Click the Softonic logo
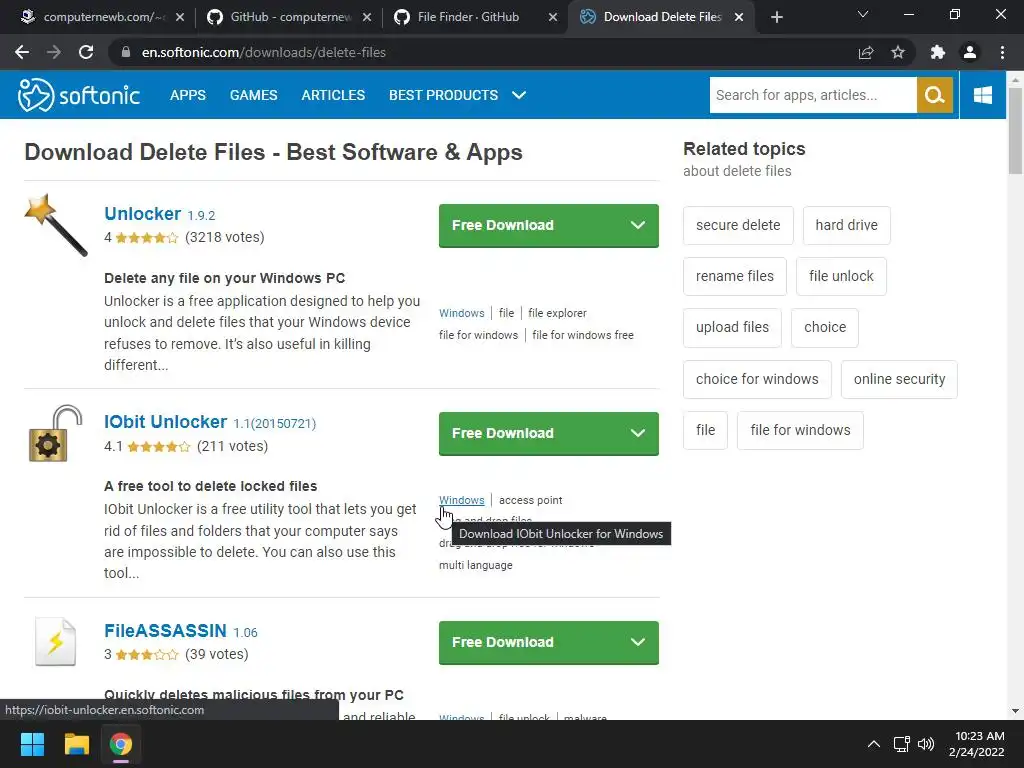This screenshot has width=1024, height=768. (78, 95)
